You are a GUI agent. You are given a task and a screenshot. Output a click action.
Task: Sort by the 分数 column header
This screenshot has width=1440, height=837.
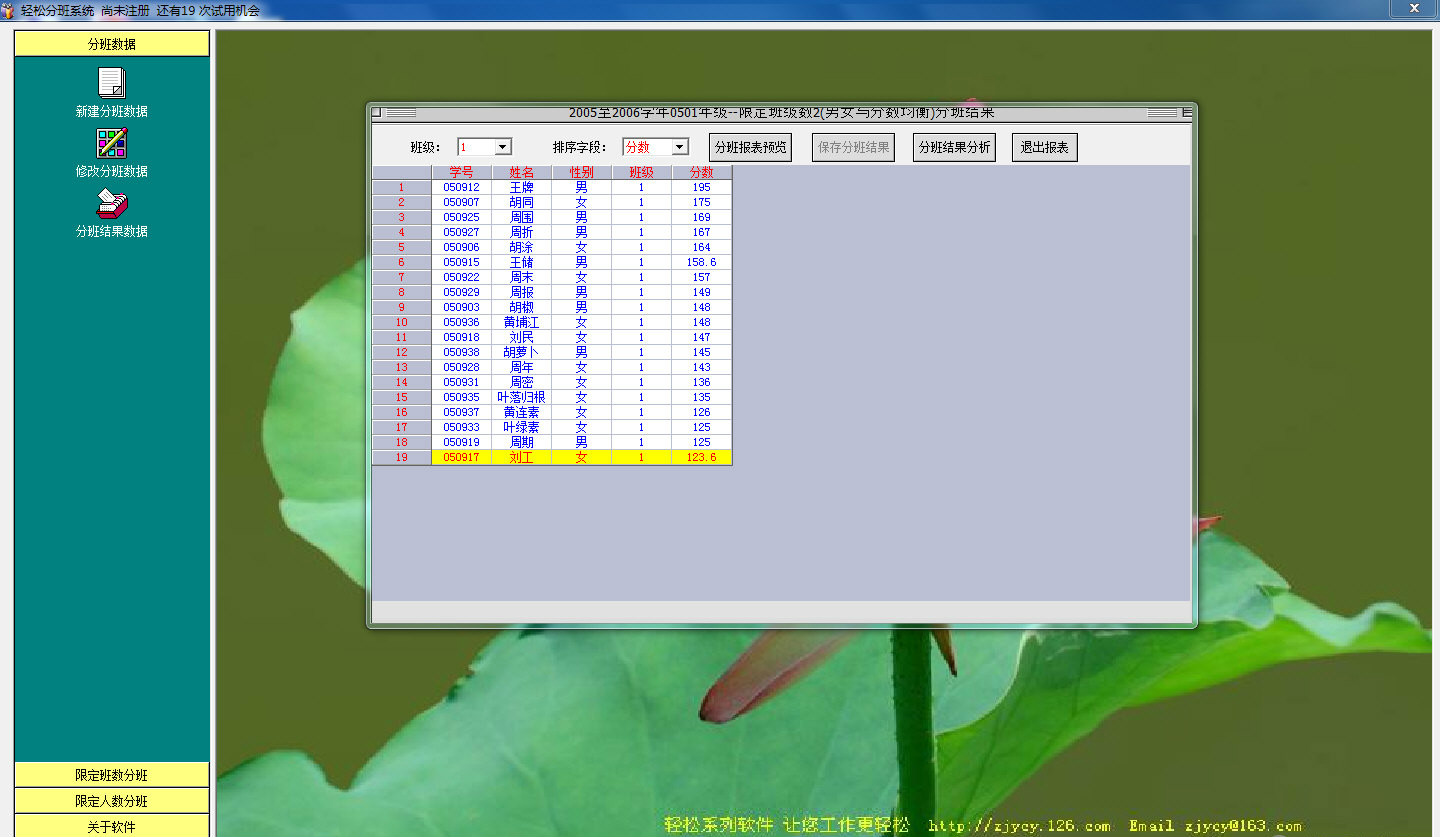(x=699, y=171)
